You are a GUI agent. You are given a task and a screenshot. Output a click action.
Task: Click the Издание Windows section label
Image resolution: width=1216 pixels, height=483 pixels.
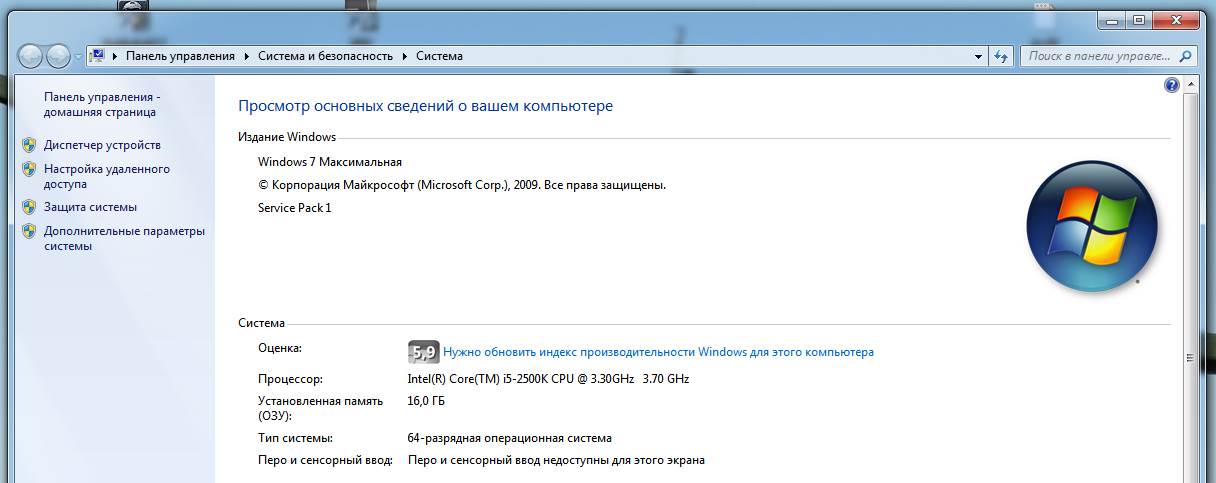pyautogui.click(x=287, y=137)
